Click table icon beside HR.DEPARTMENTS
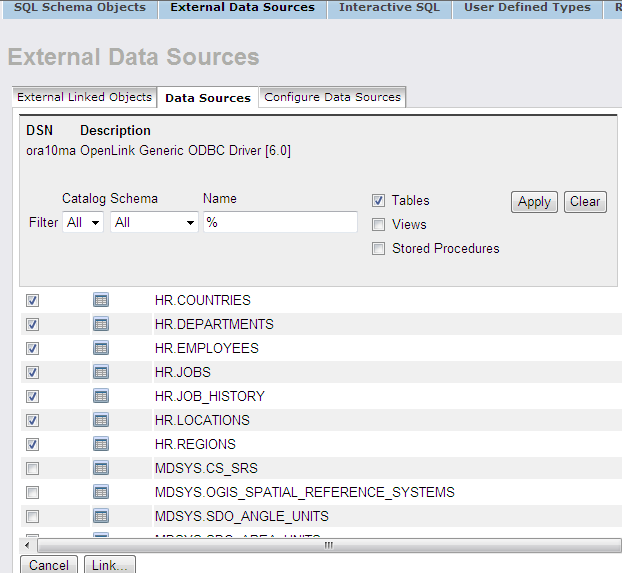 (100, 324)
